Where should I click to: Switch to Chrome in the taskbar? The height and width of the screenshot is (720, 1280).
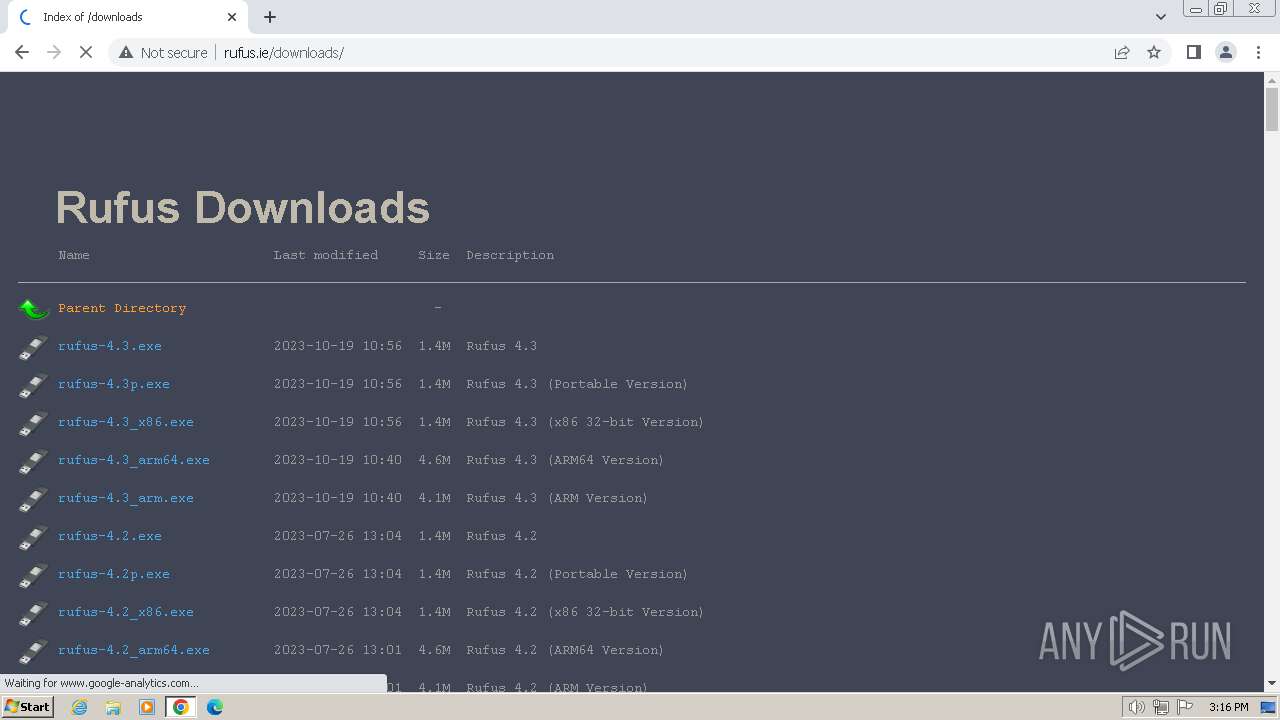(x=181, y=707)
